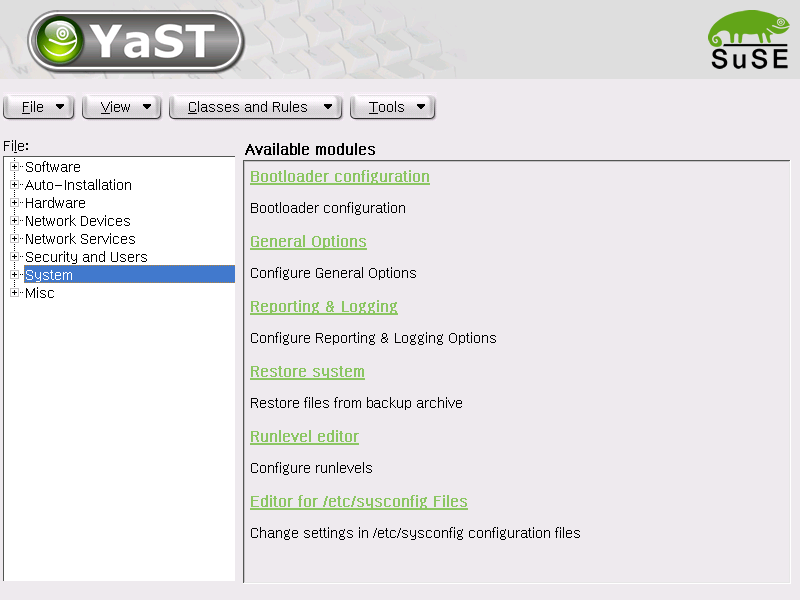800x600 pixels.
Task: Open the Tools dropdown menu
Action: (x=392, y=107)
